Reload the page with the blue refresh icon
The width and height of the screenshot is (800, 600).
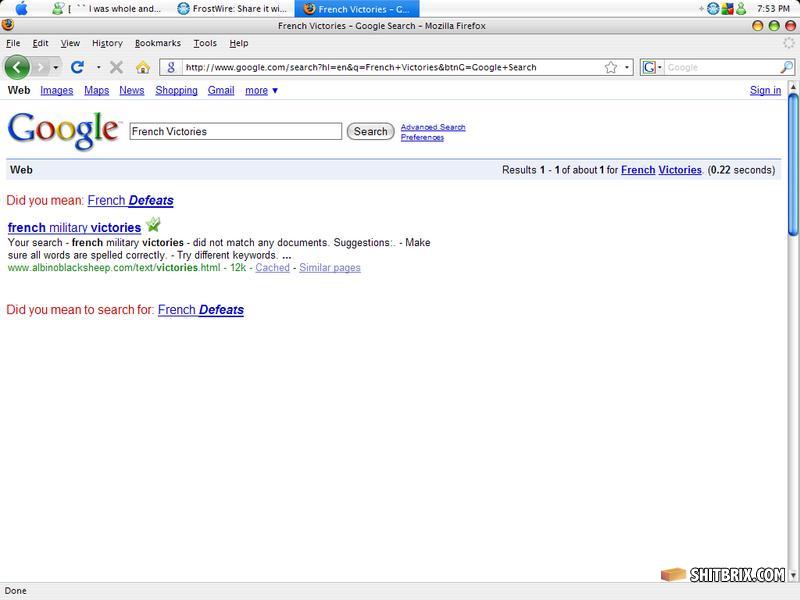tap(77, 67)
